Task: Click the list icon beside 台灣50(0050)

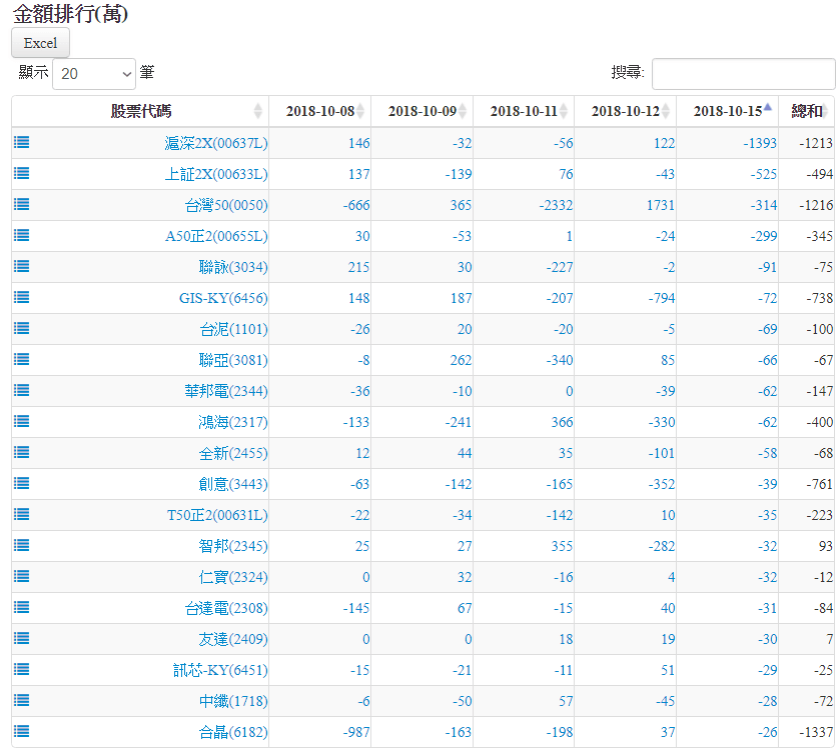Action: [21, 205]
